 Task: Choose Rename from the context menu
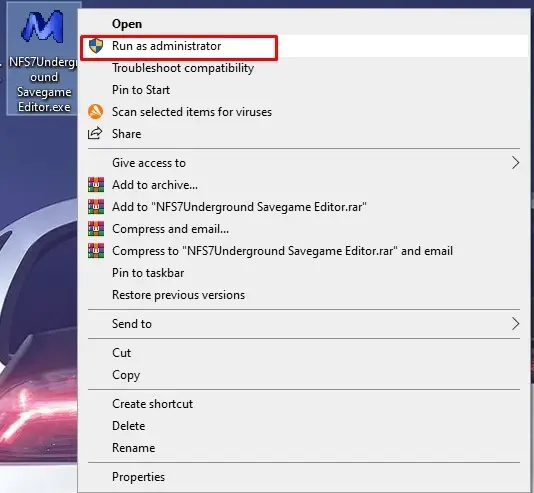(x=303, y=448)
